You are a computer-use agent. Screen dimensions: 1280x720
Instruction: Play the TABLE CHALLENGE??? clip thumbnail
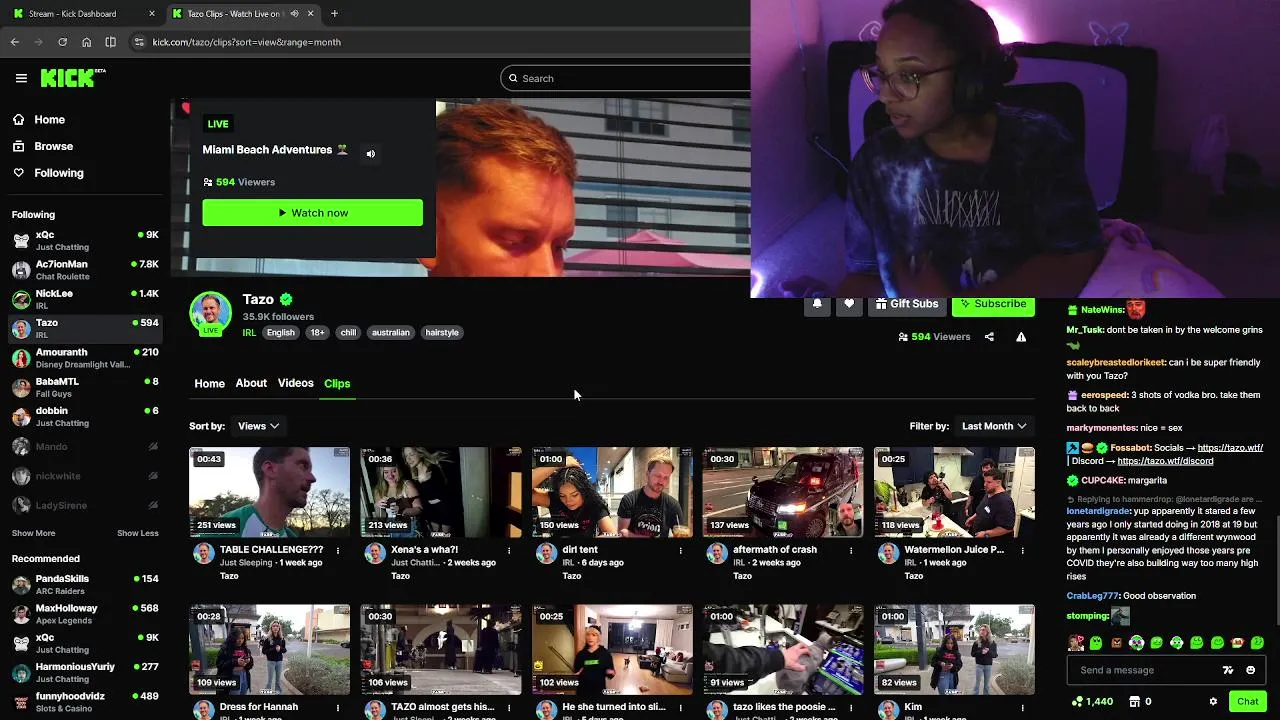click(270, 492)
